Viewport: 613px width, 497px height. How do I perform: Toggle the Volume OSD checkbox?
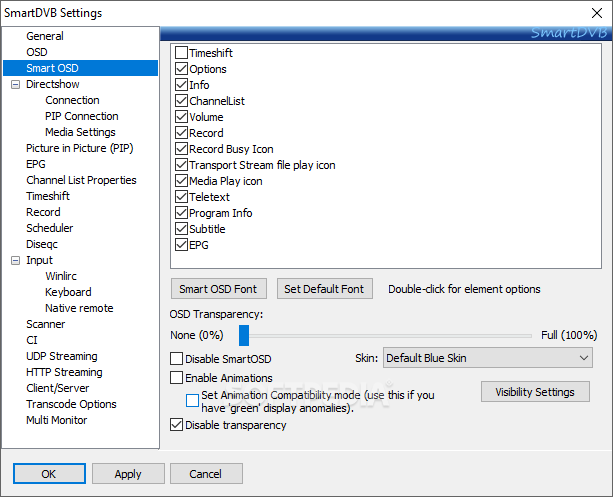tap(181, 117)
